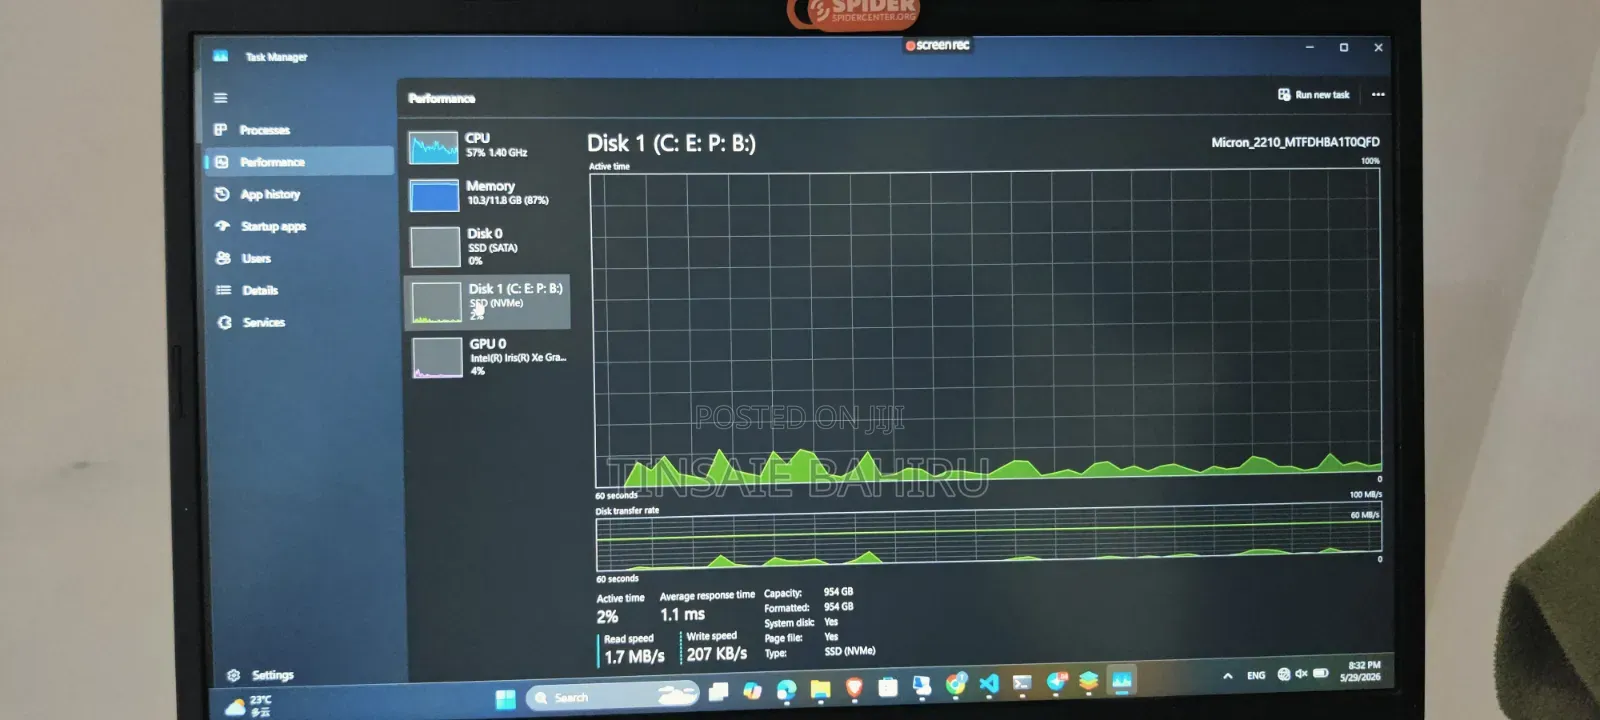Image resolution: width=1600 pixels, height=720 pixels.
Task: Click the taskbar Search box
Action: [x=612, y=696]
